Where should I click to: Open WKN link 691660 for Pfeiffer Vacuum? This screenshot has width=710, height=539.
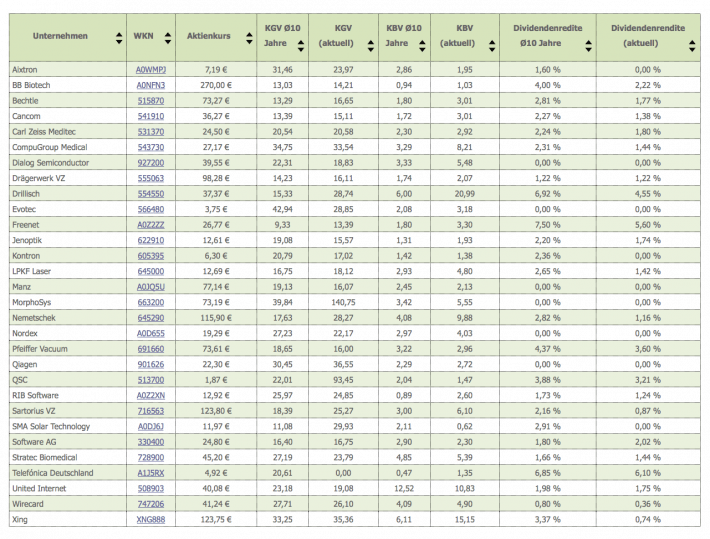tap(151, 349)
